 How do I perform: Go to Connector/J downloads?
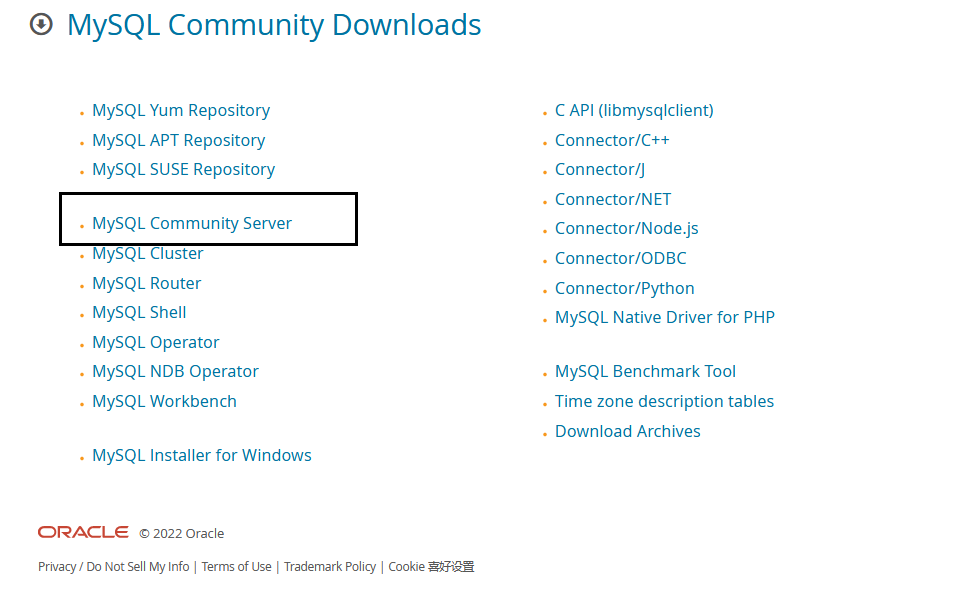(x=600, y=170)
